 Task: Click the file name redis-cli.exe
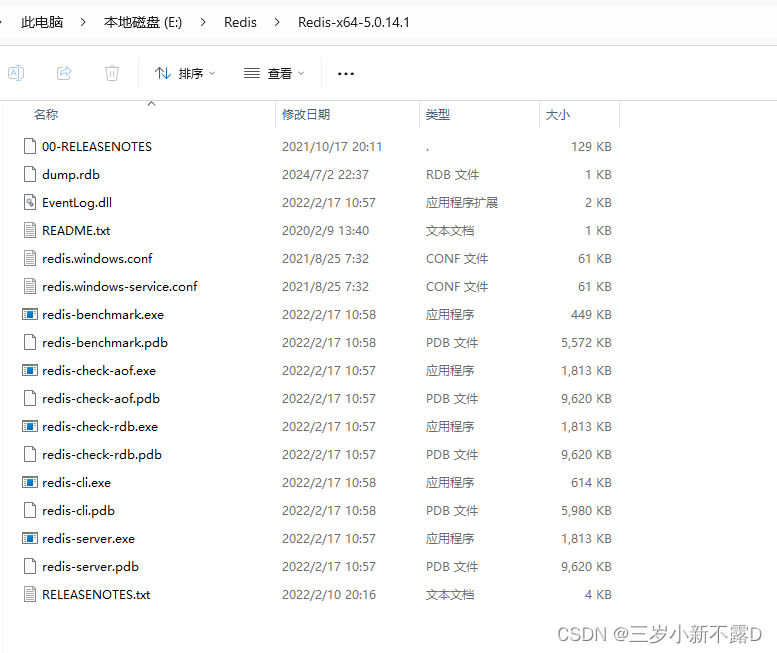tap(76, 483)
